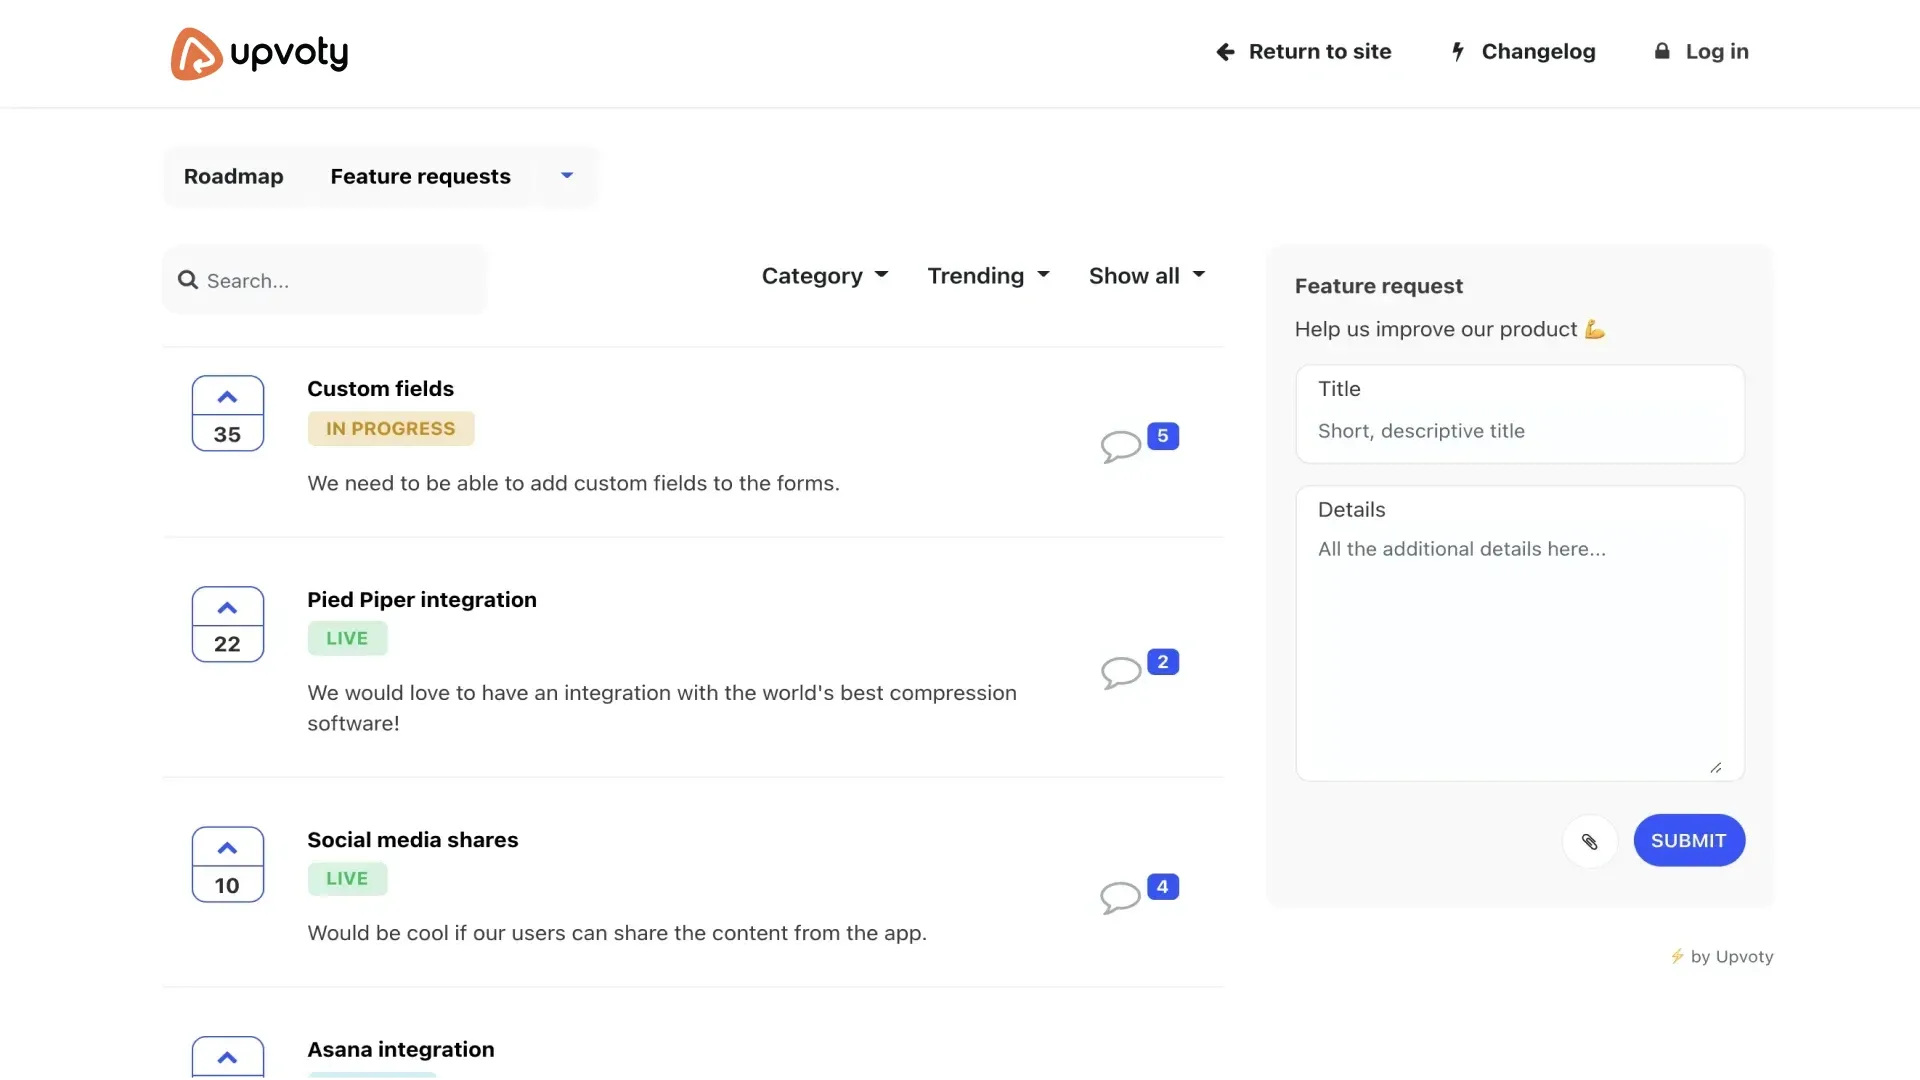Expand the Category filter dropdown
Image resolution: width=1920 pixels, height=1080 pixels.
pos(824,275)
